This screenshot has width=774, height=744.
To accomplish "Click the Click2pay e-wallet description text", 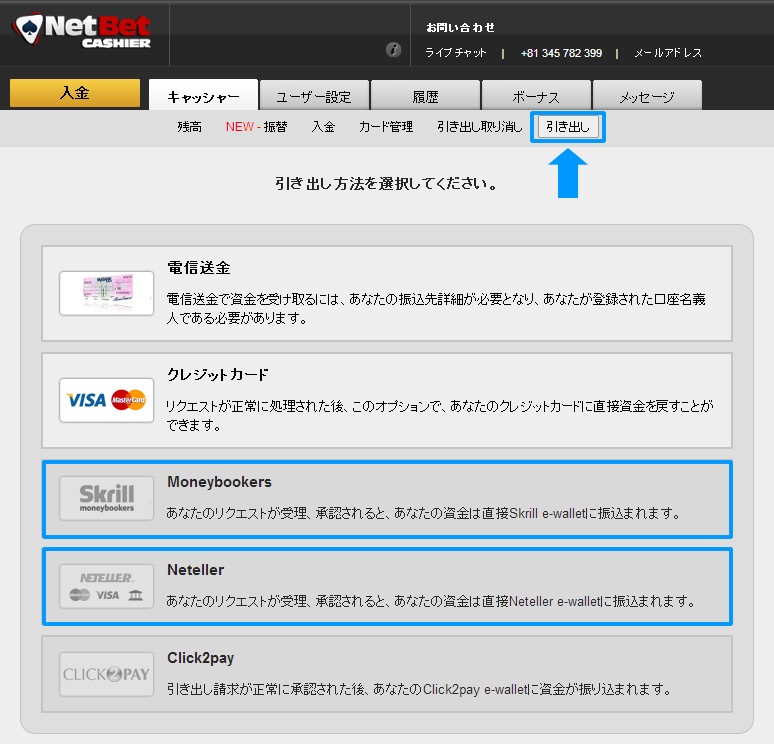I will point(418,689).
